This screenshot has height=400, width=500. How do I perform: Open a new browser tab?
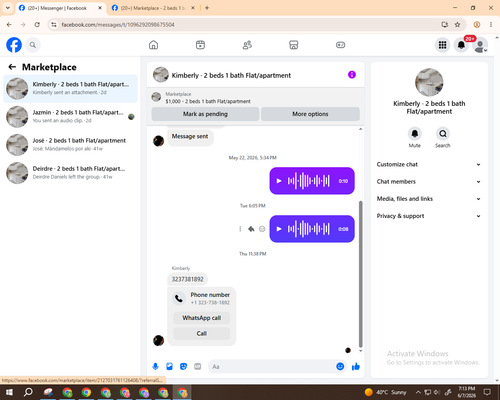pyautogui.click(x=207, y=8)
